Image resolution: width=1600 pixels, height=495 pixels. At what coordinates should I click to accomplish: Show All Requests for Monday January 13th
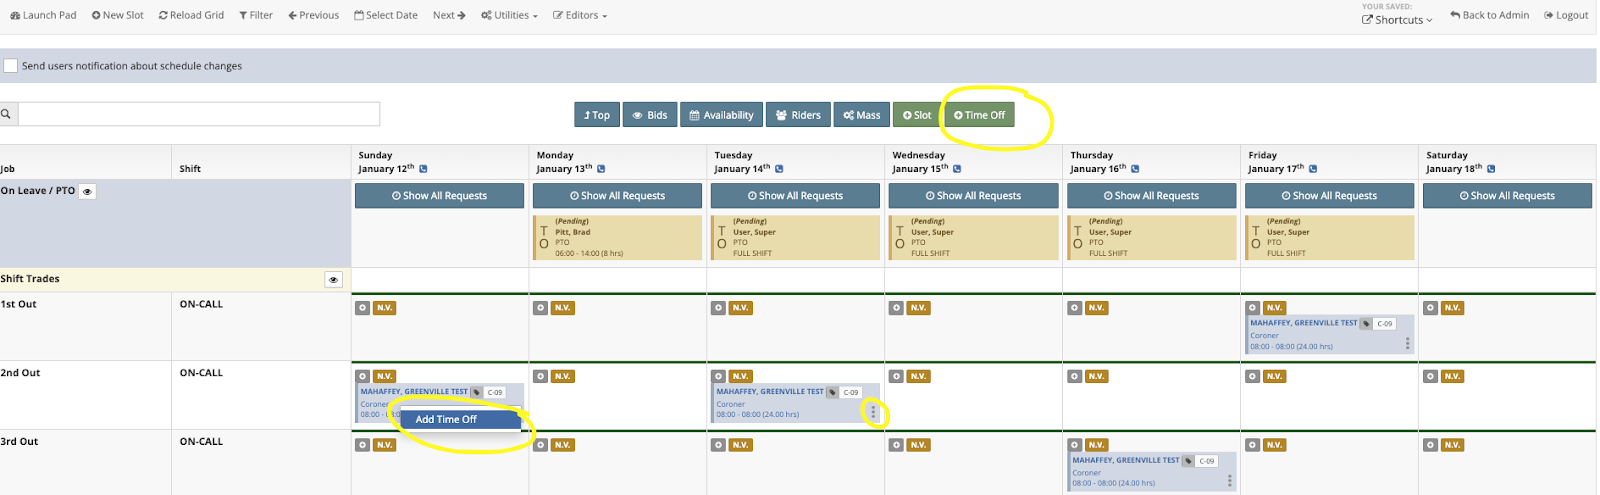(617, 196)
